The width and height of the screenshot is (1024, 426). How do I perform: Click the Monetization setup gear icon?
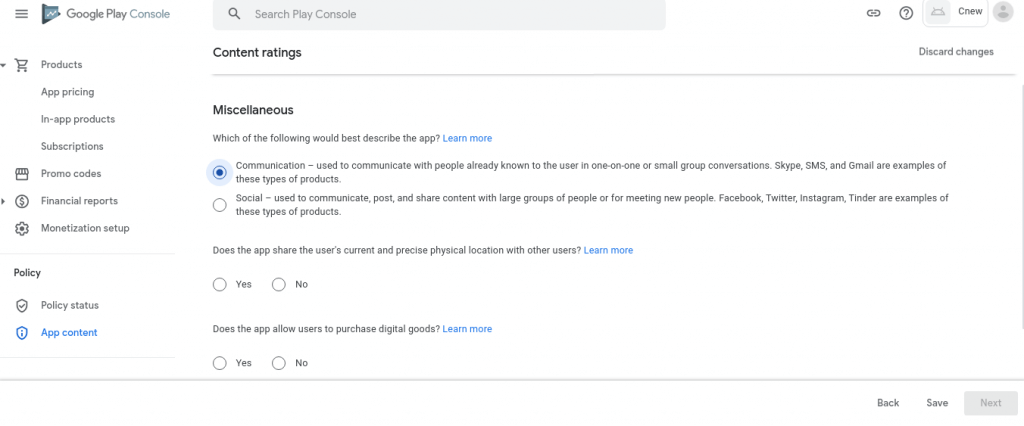point(21,228)
